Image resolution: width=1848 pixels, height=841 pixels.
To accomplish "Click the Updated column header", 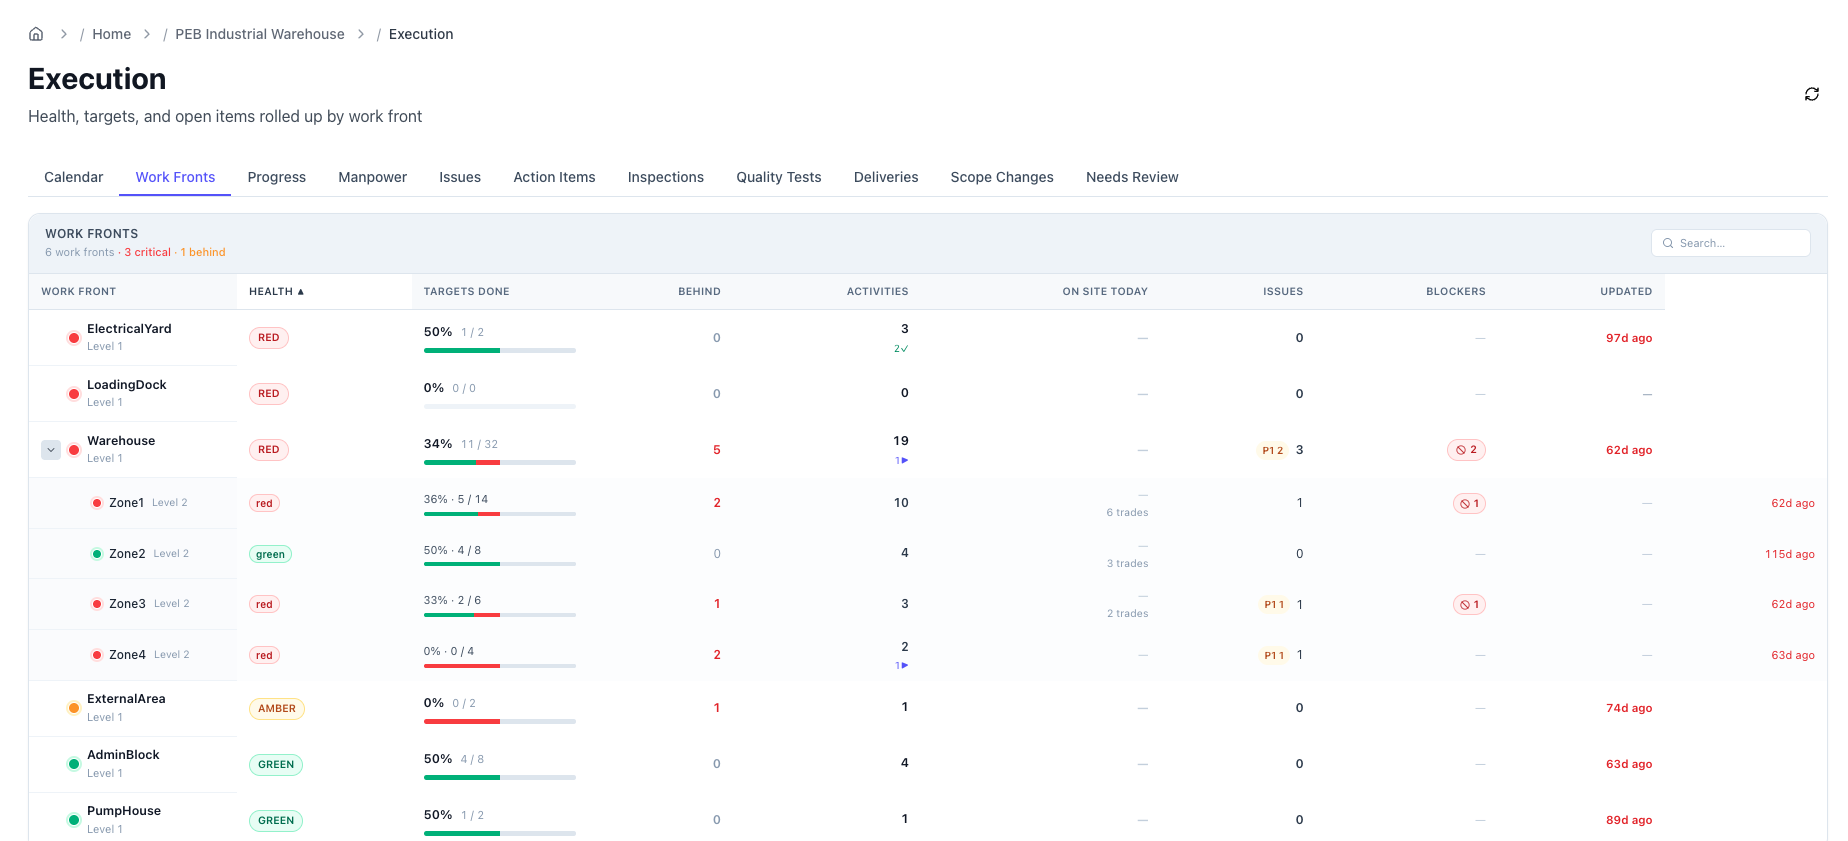I will pos(1626,292).
